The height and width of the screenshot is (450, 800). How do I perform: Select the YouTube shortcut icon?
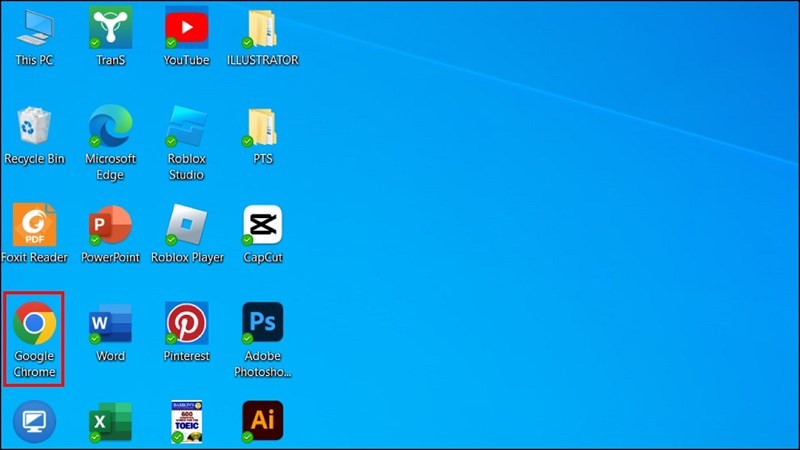click(186, 28)
